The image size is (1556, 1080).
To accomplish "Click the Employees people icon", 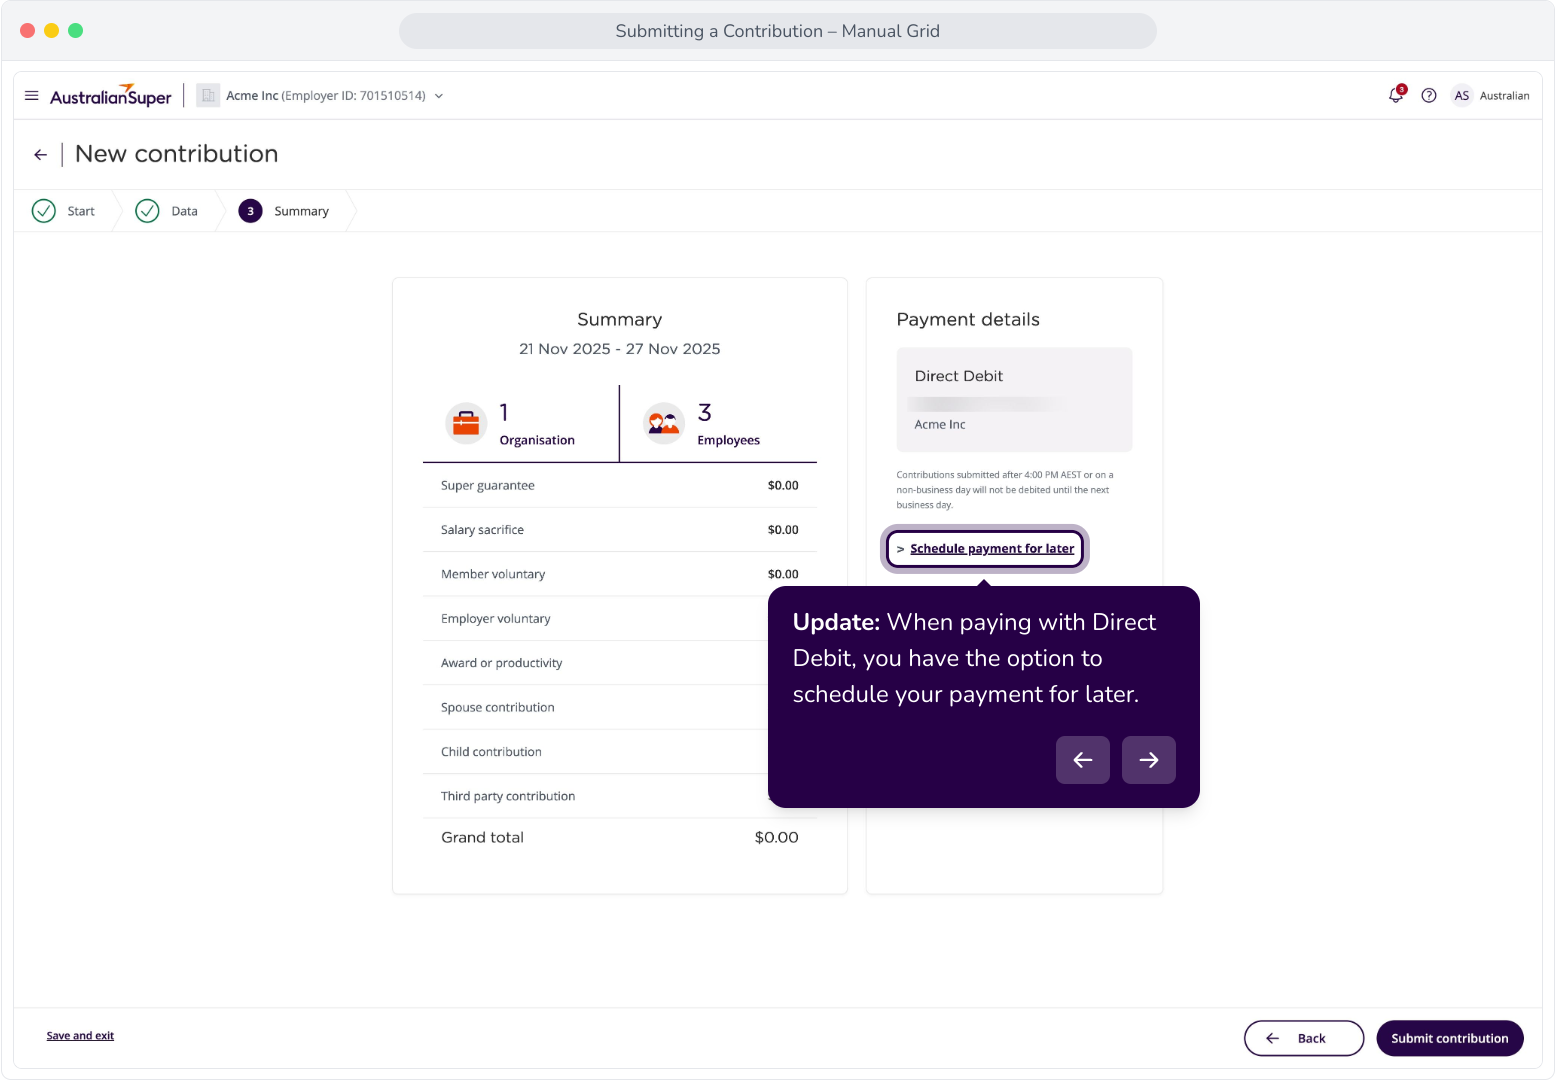I will (x=664, y=423).
